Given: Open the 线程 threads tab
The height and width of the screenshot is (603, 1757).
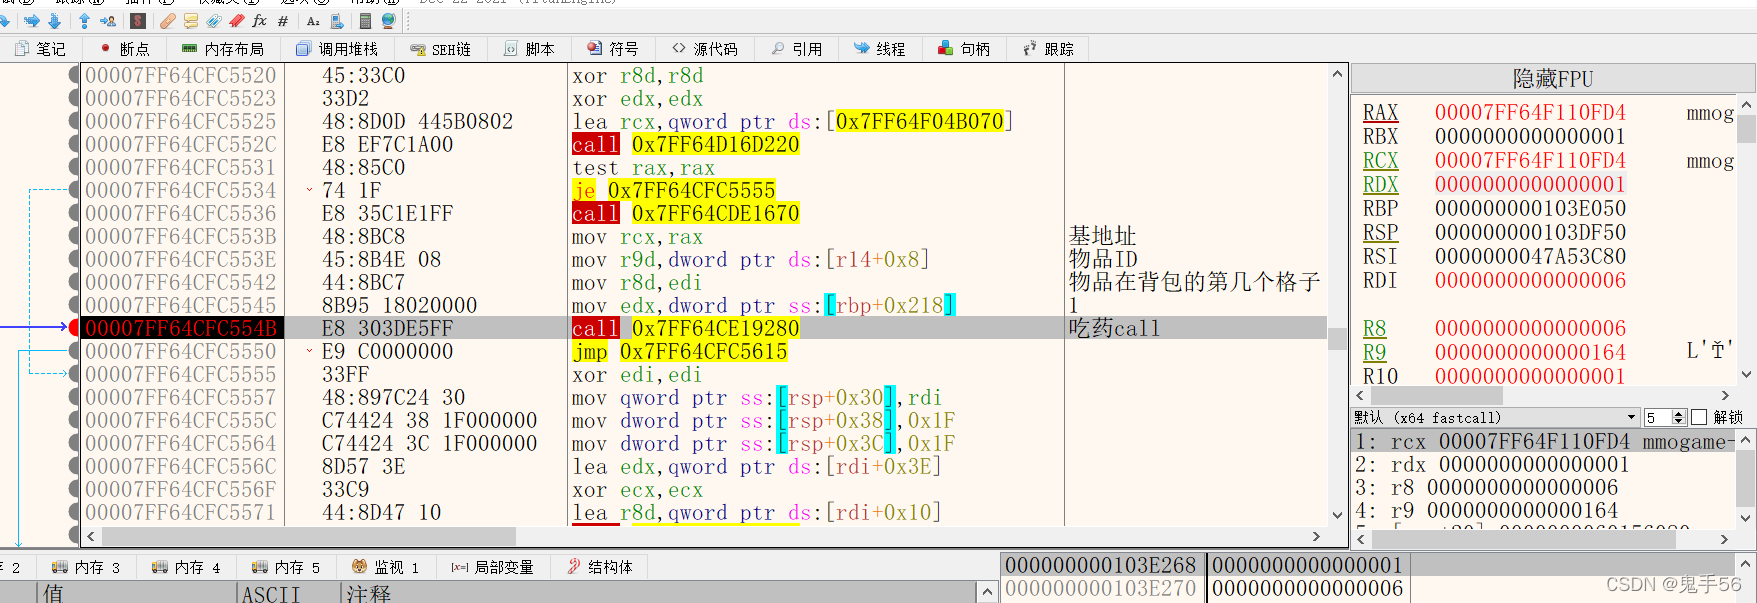Looking at the screenshot, I should (880, 48).
